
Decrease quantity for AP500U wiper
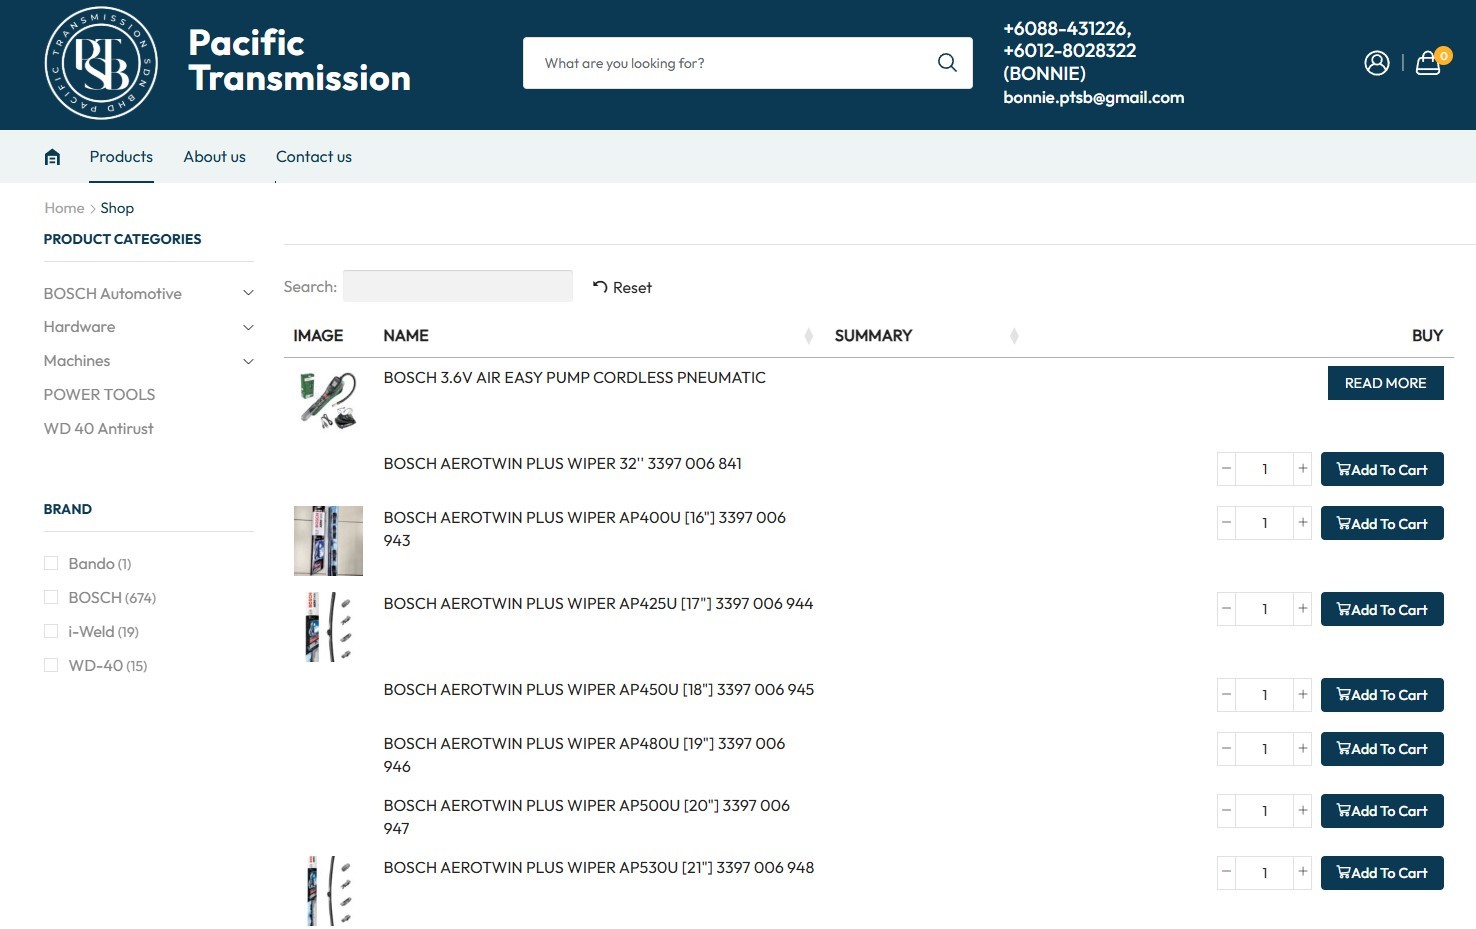click(1227, 811)
